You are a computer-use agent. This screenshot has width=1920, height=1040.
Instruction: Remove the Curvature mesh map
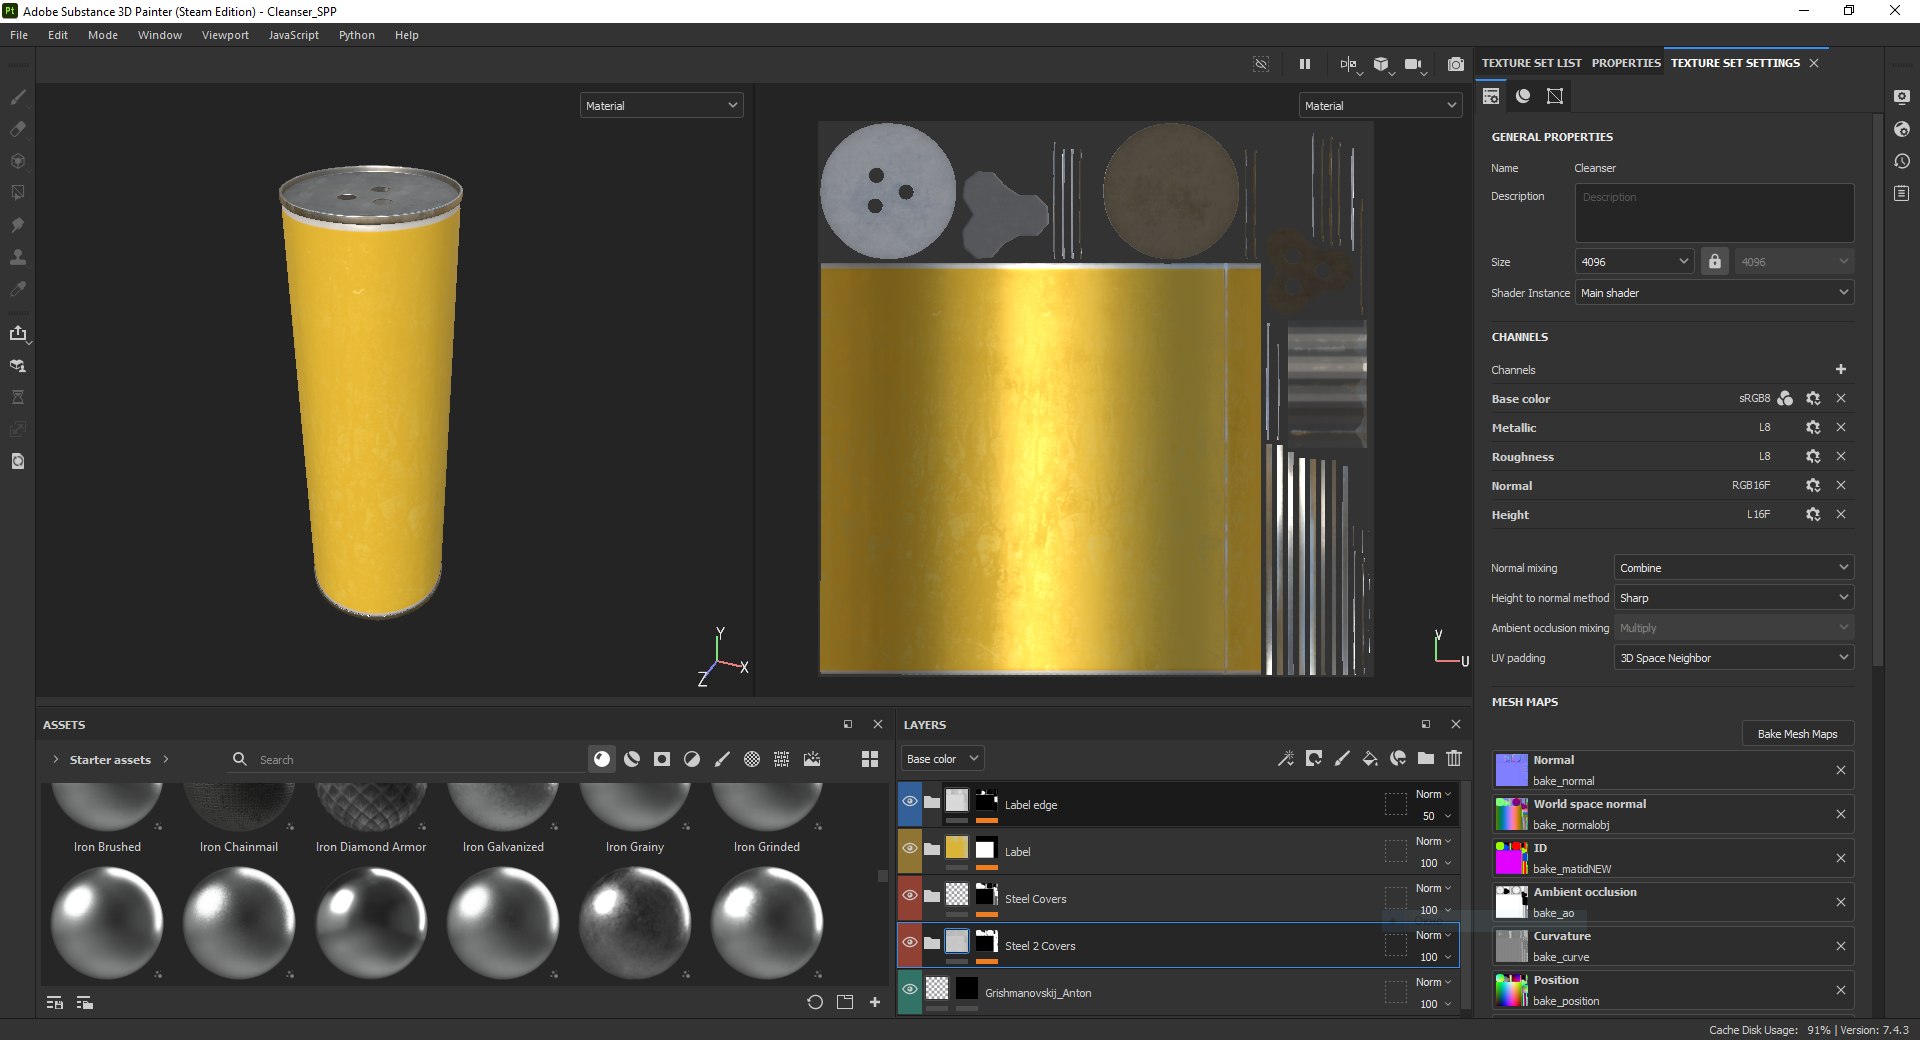(x=1840, y=946)
